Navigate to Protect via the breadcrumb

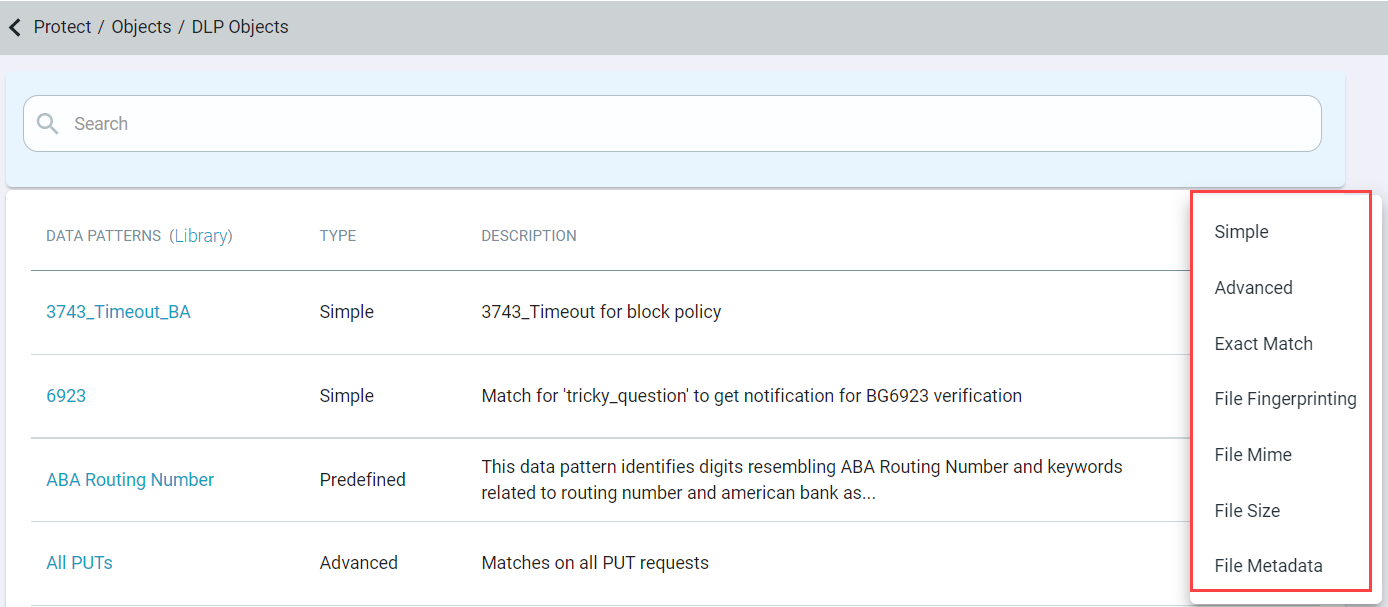(62, 27)
